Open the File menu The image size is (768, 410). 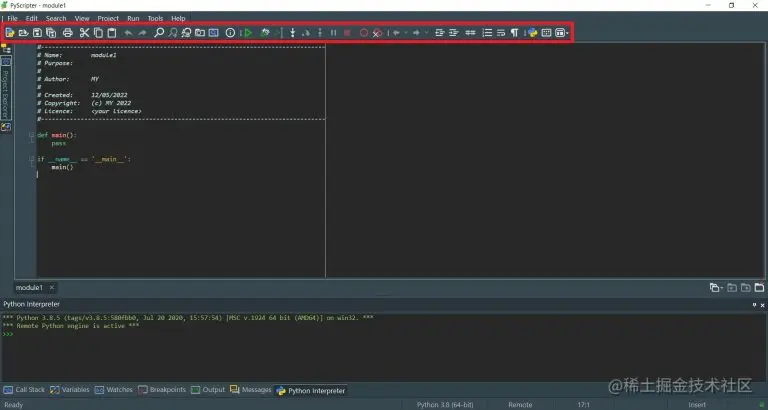(x=12, y=18)
